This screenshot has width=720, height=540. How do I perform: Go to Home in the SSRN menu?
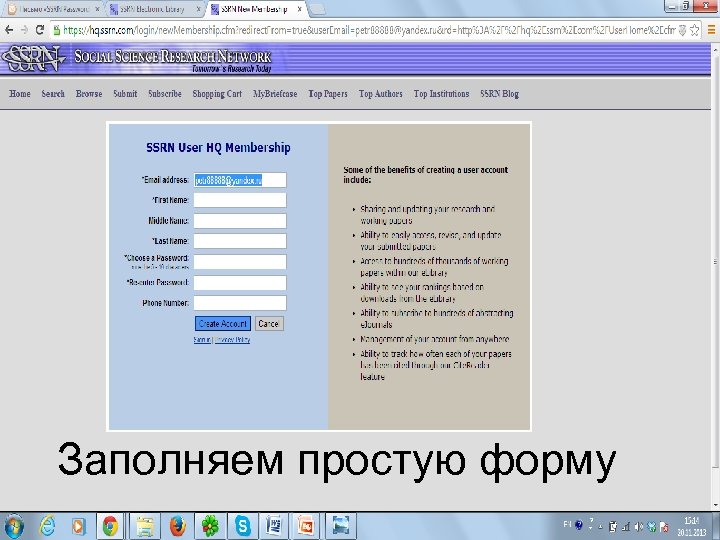(x=20, y=94)
